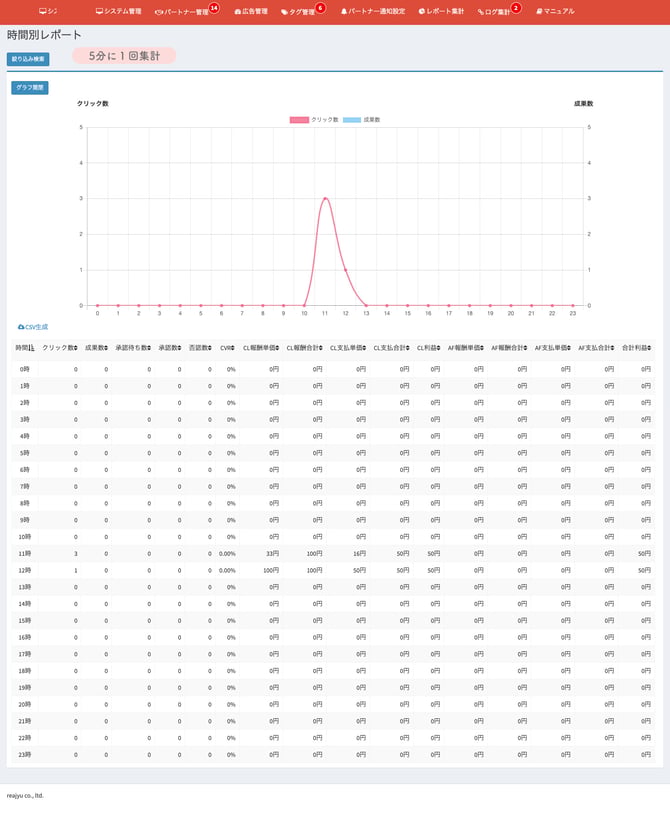
Task: Collapse the chart with グラフ開閉 button
Action: pyautogui.click(x=29, y=87)
